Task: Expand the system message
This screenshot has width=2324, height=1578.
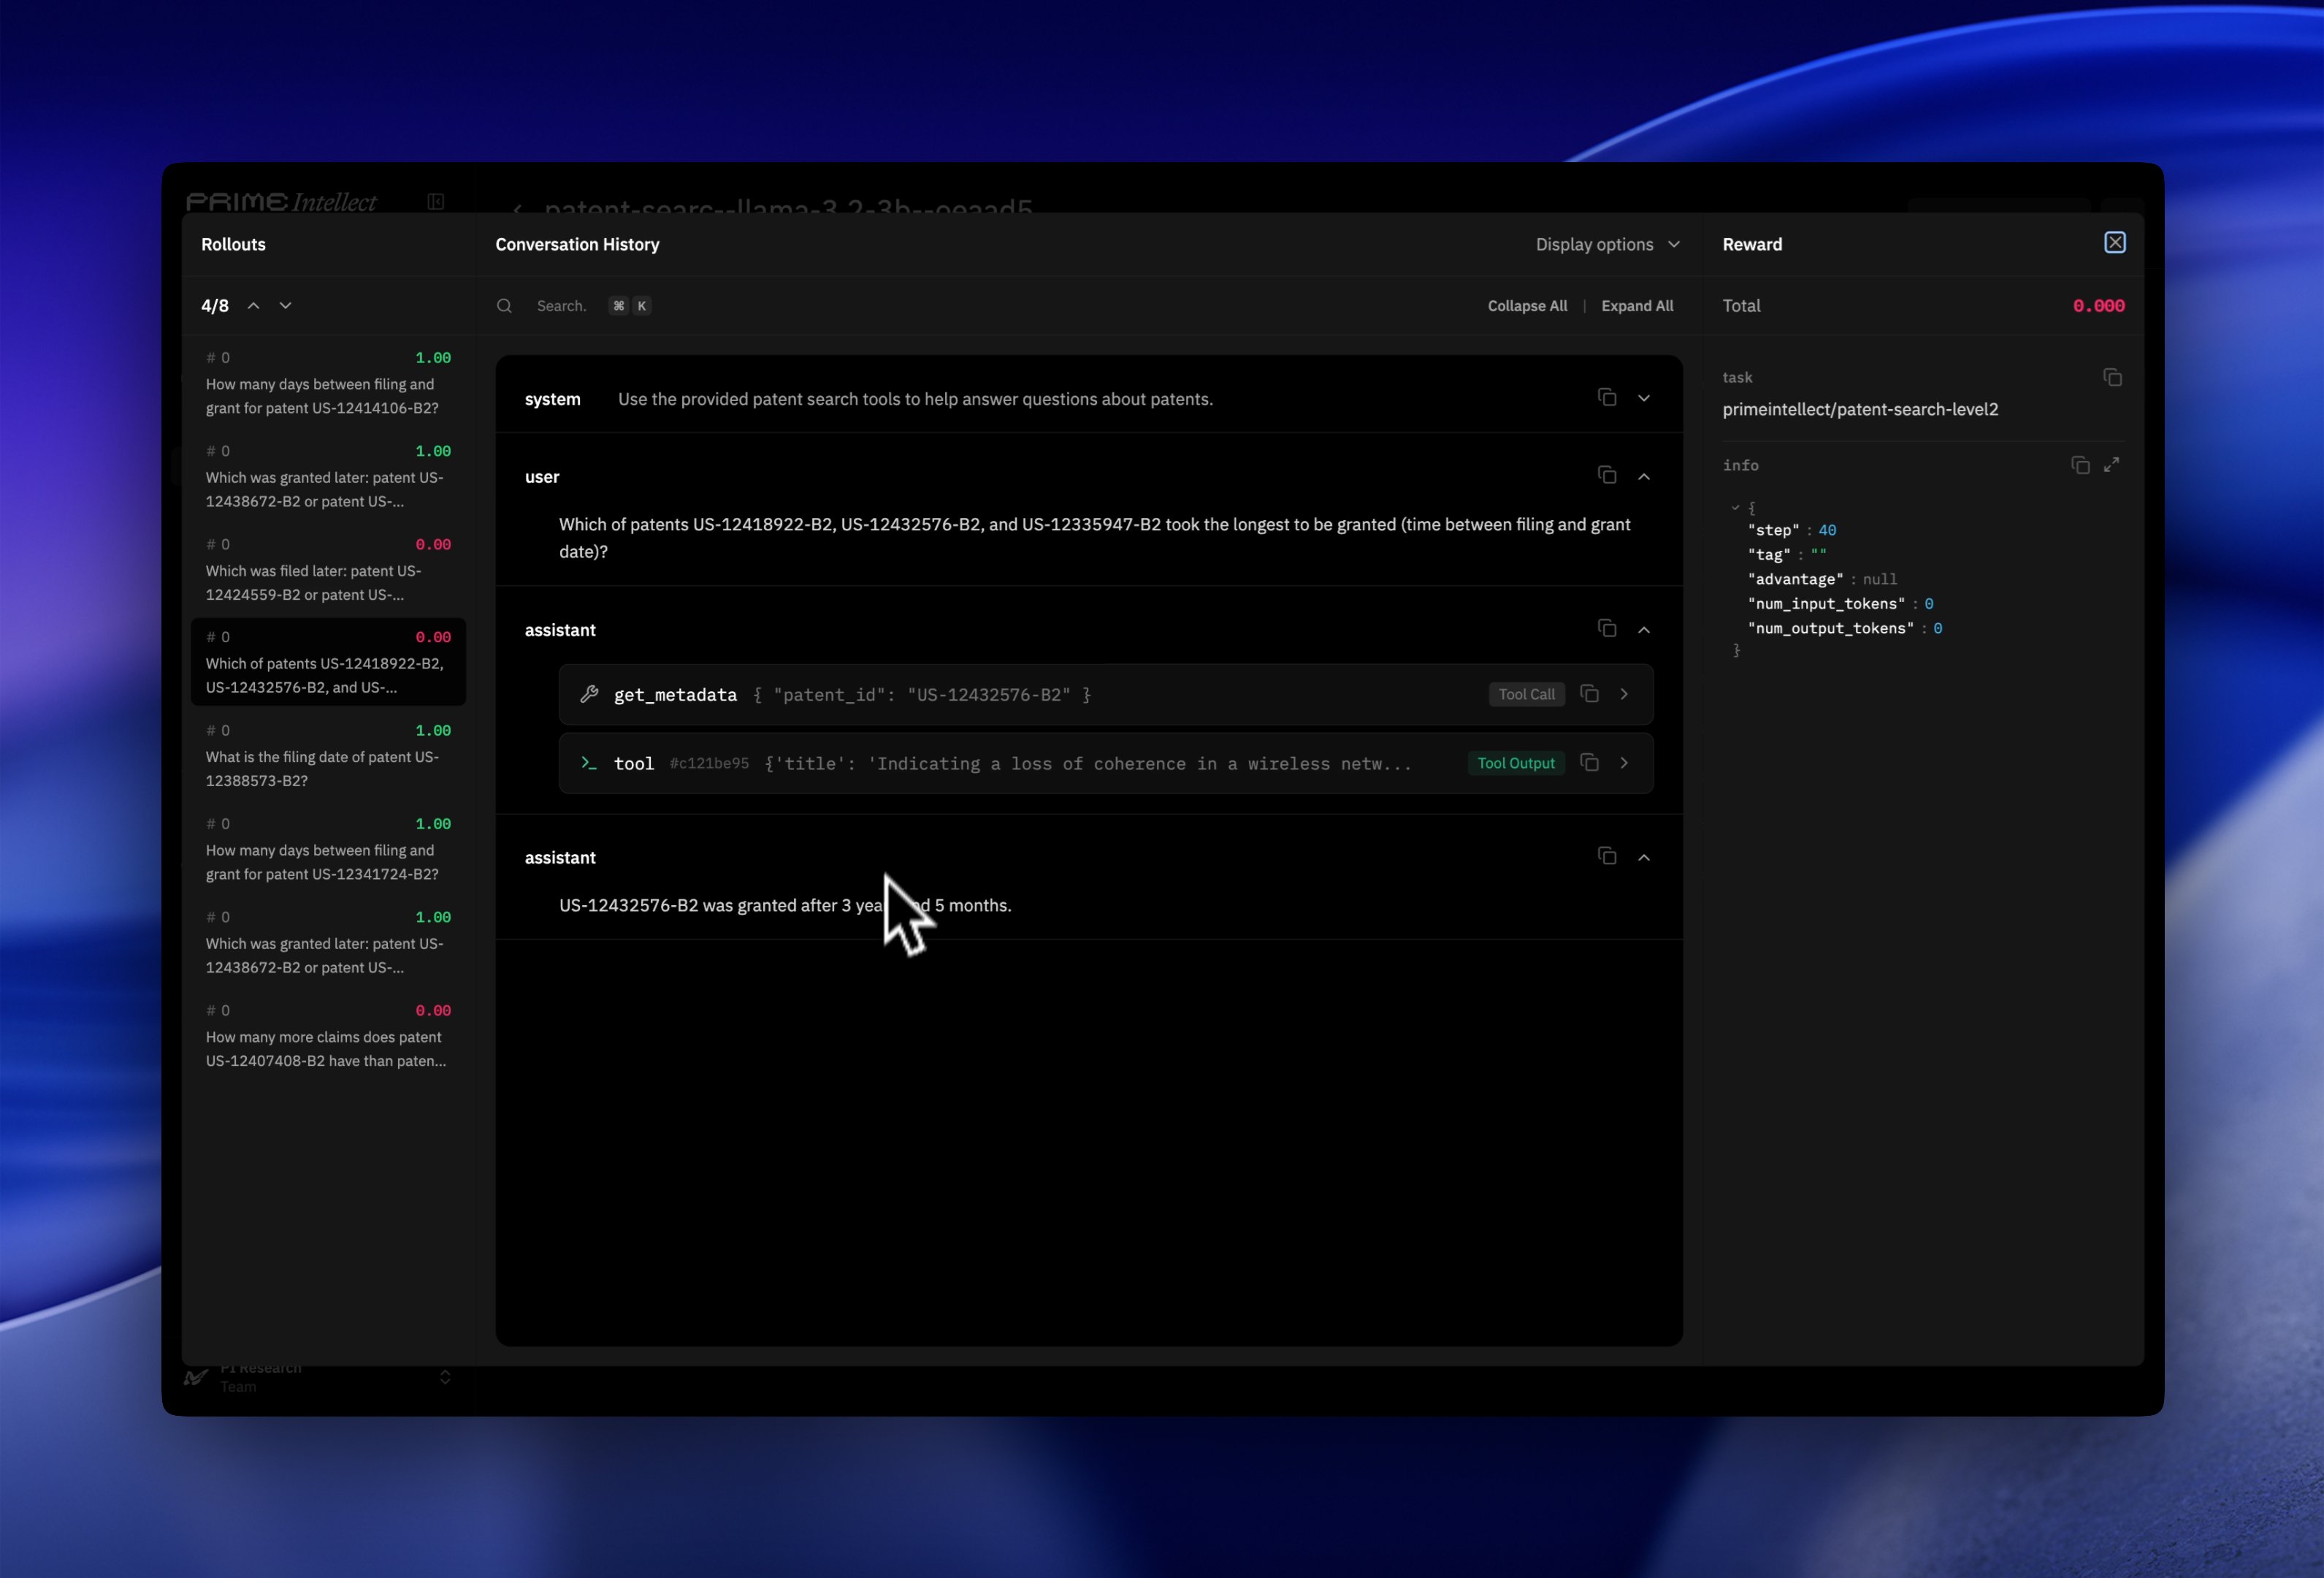Action: click(1643, 398)
